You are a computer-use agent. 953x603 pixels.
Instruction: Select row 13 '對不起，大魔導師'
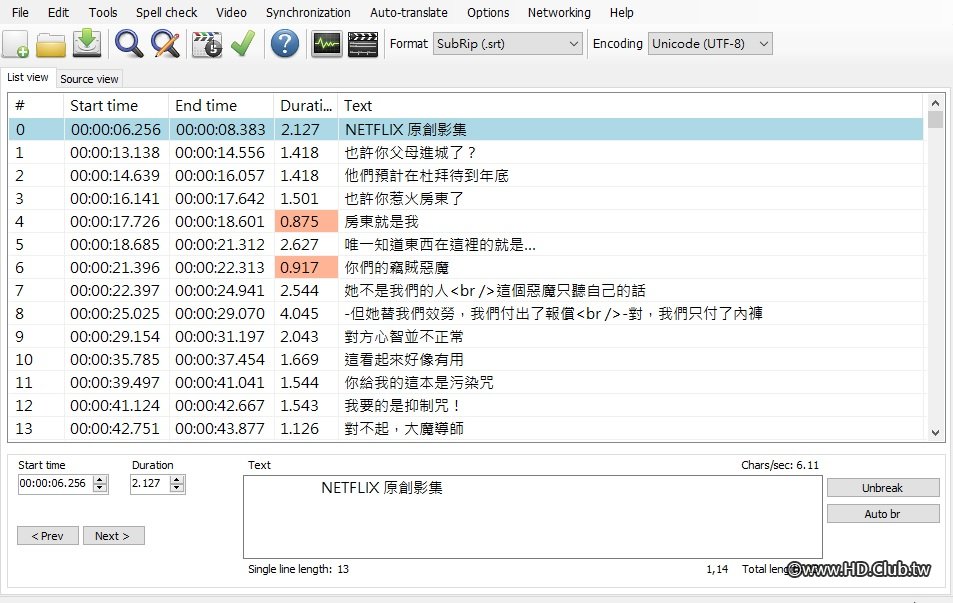466,429
